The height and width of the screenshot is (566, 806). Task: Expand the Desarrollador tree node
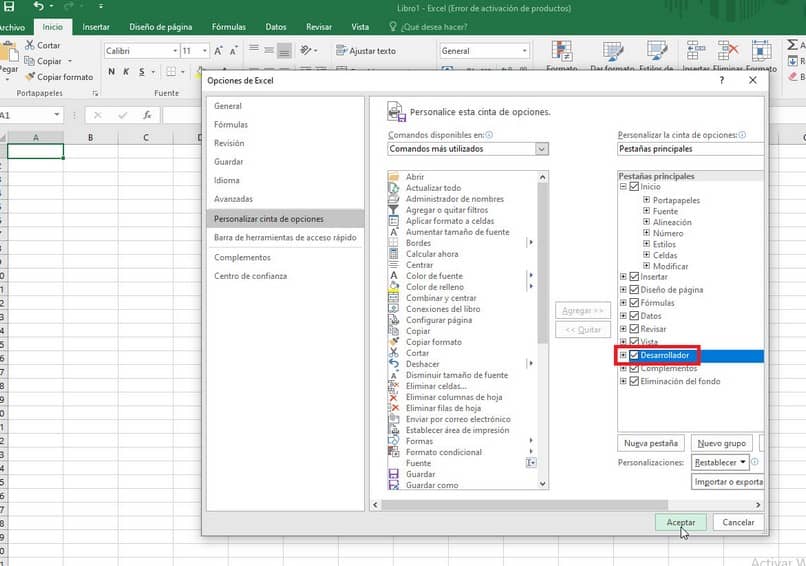pyautogui.click(x=623, y=356)
